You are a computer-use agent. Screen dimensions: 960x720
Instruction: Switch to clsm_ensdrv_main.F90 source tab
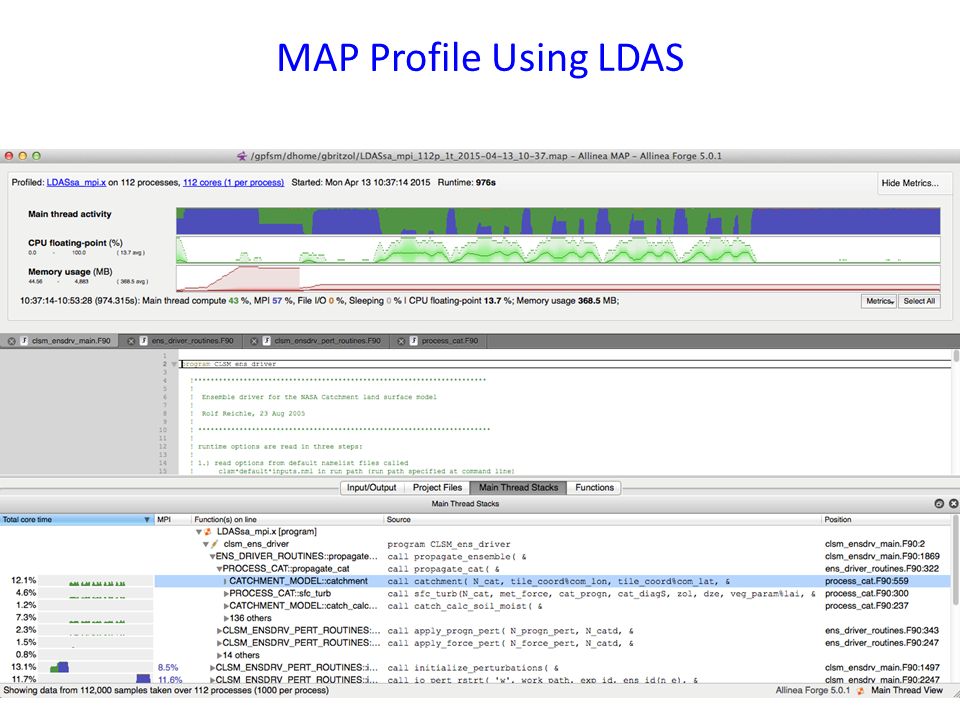pos(59,341)
